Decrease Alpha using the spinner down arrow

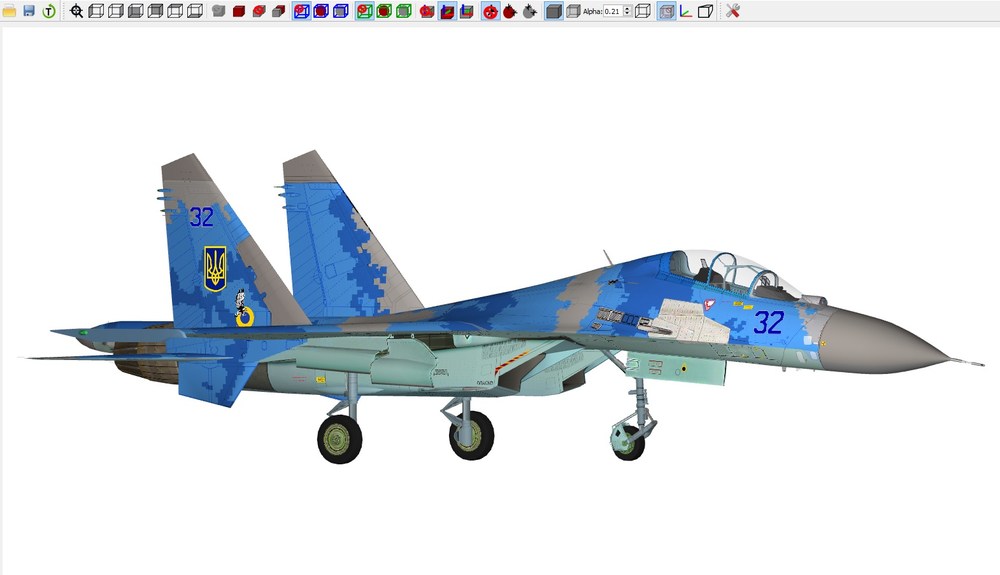point(628,13)
